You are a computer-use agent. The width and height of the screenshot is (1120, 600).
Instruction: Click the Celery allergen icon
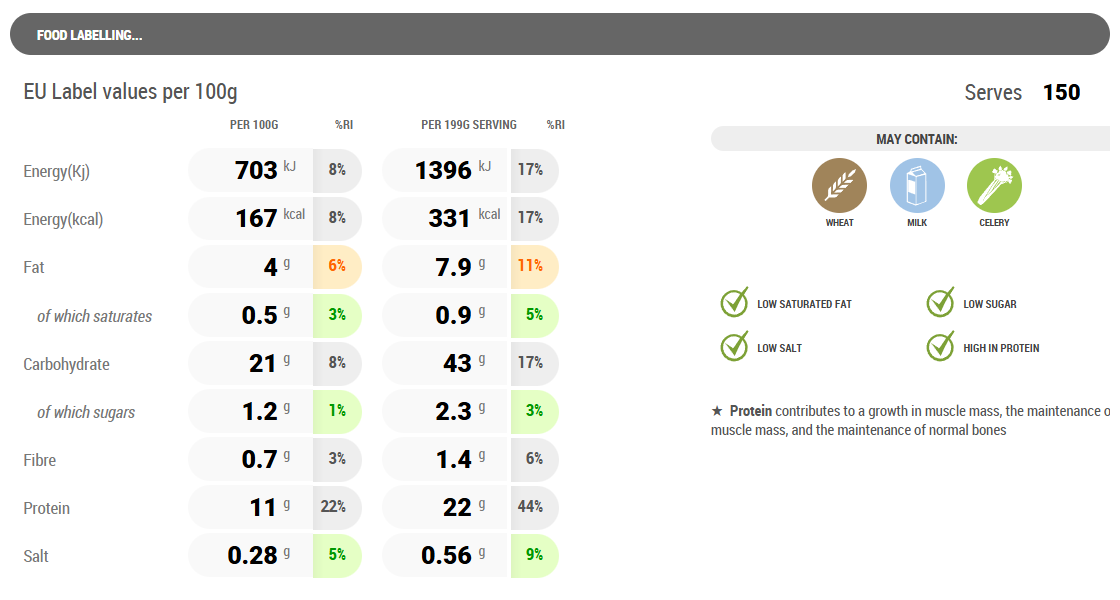click(994, 186)
